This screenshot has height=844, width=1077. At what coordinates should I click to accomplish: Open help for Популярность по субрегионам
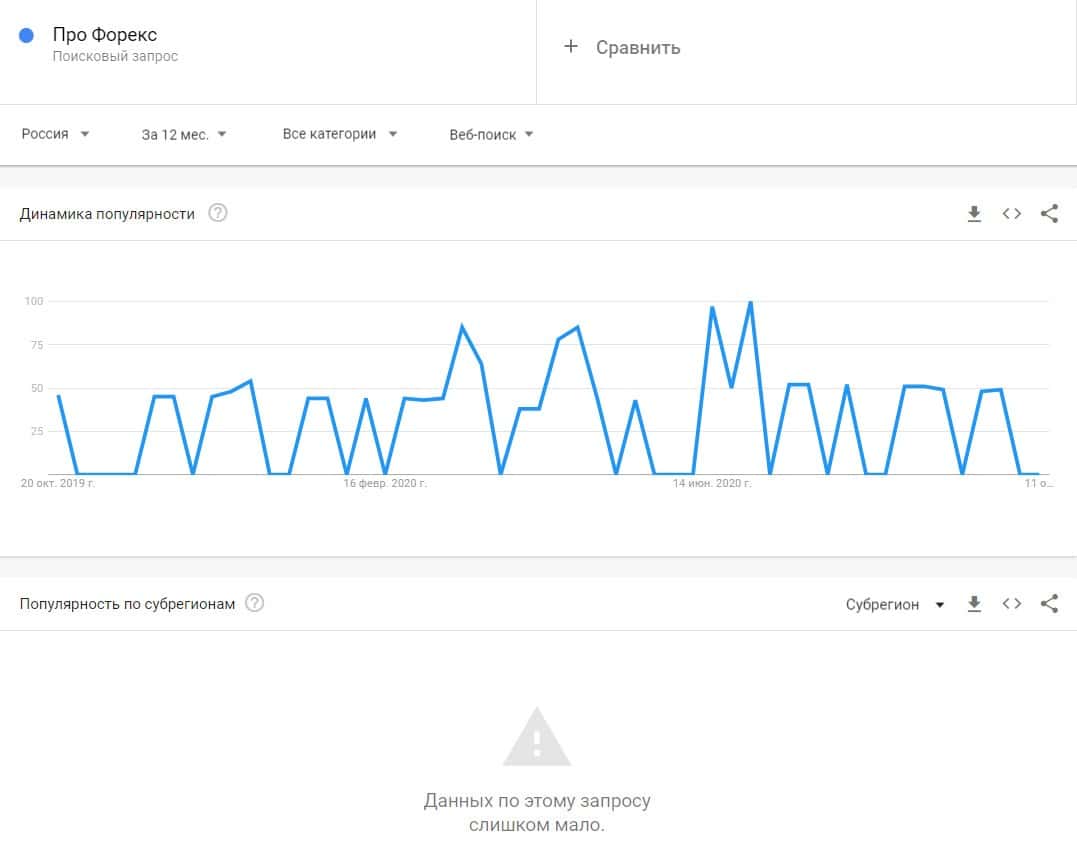click(x=255, y=604)
